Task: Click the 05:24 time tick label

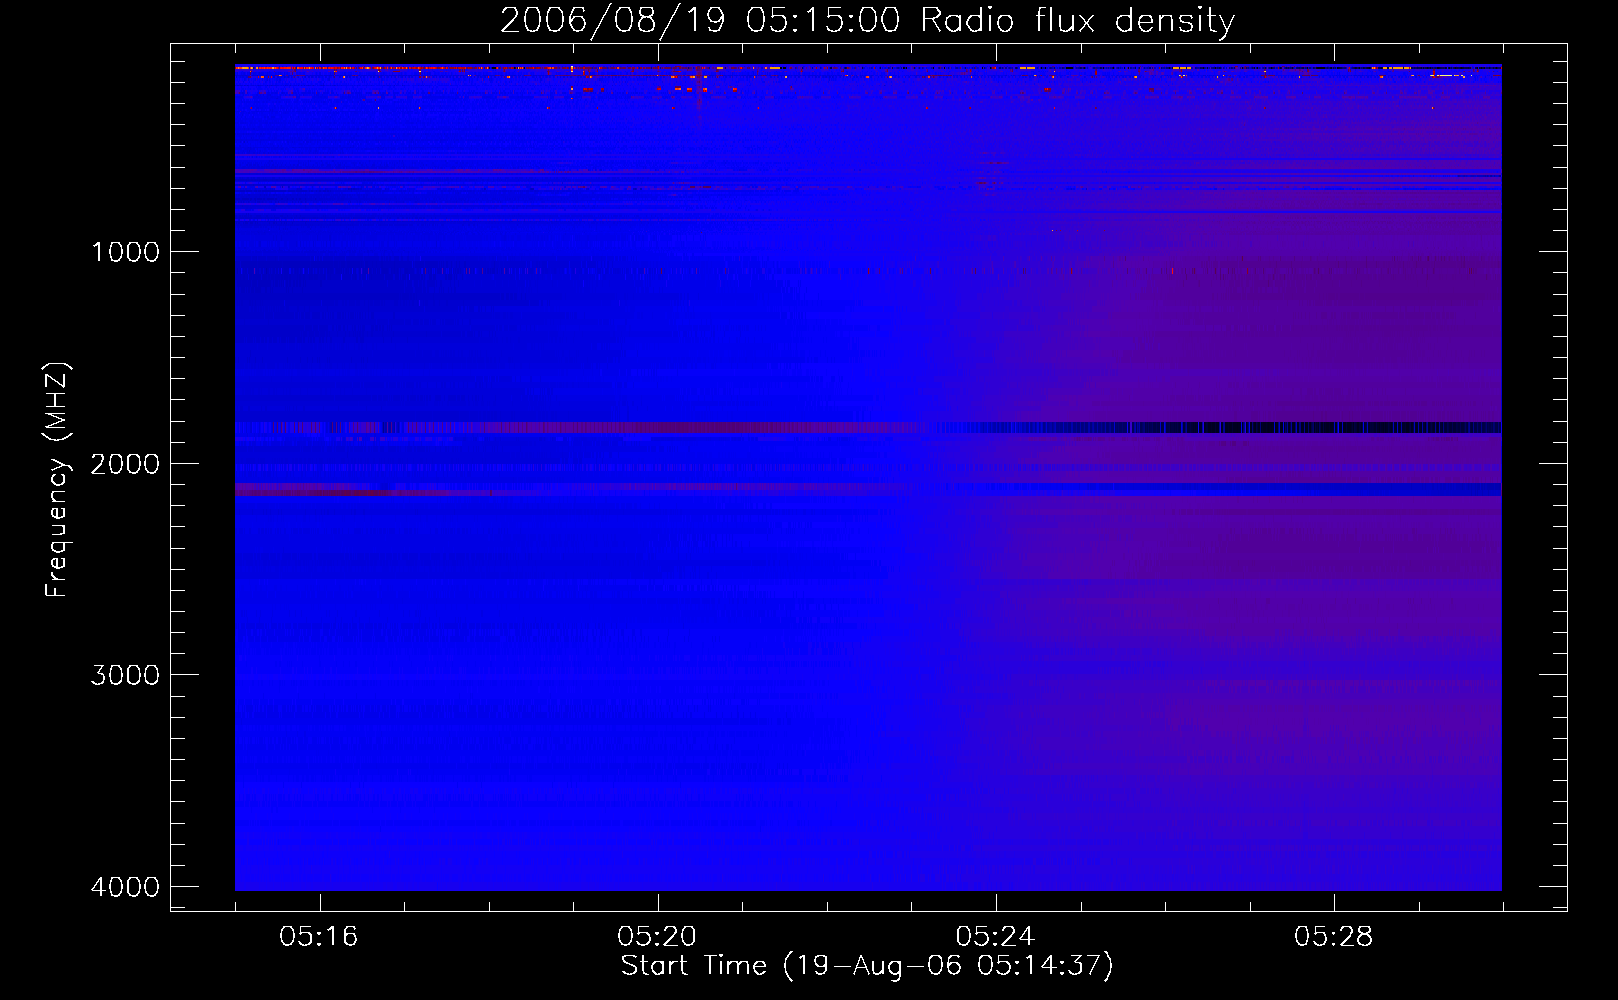Action: pos(995,937)
